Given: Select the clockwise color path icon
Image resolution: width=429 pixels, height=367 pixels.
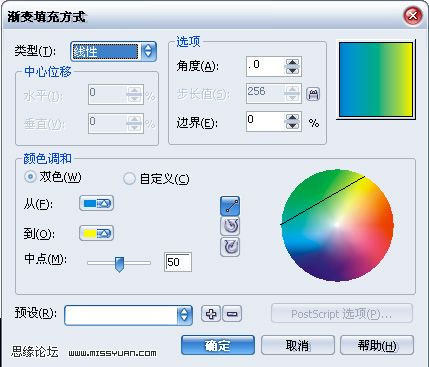Looking at the screenshot, I should (x=230, y=247).
